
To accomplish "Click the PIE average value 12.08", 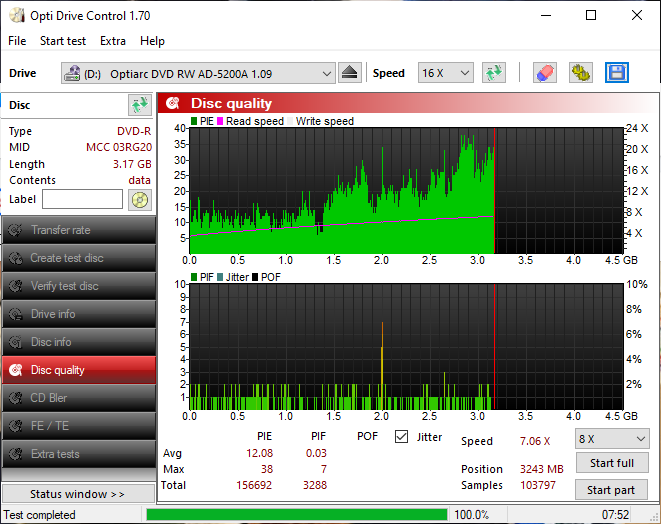I will coord(259,453).
